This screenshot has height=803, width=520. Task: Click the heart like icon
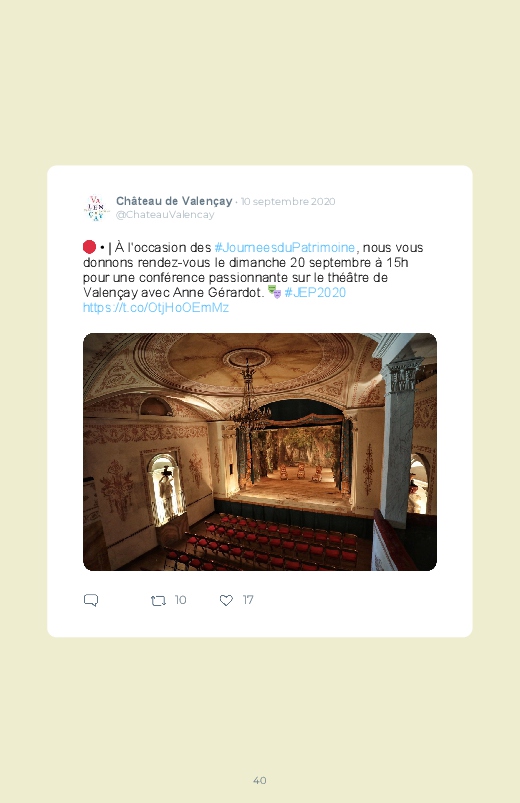[226, 600]
